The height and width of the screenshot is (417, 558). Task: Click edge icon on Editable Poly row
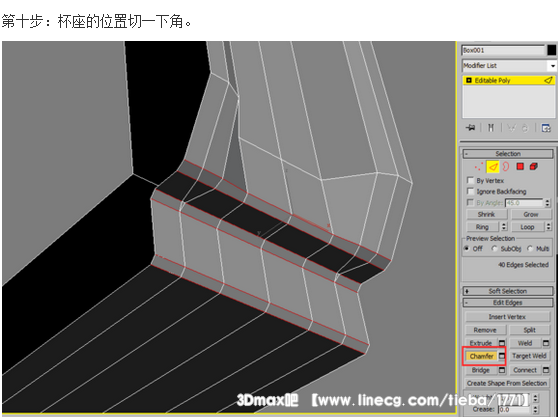pyautogui.click(x=548, y=80)
